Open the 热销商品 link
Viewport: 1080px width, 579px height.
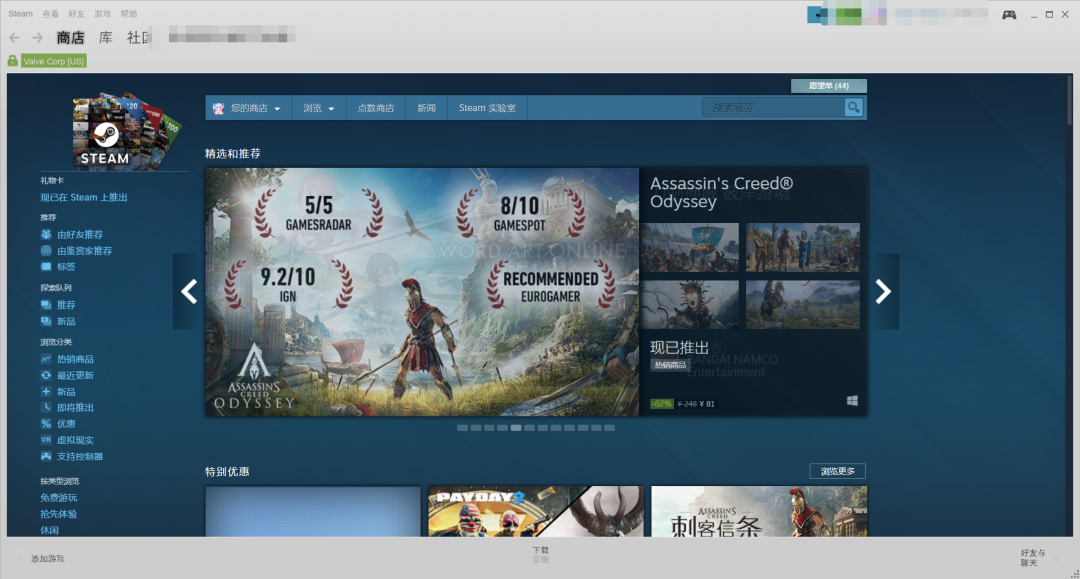click(75, 359)
